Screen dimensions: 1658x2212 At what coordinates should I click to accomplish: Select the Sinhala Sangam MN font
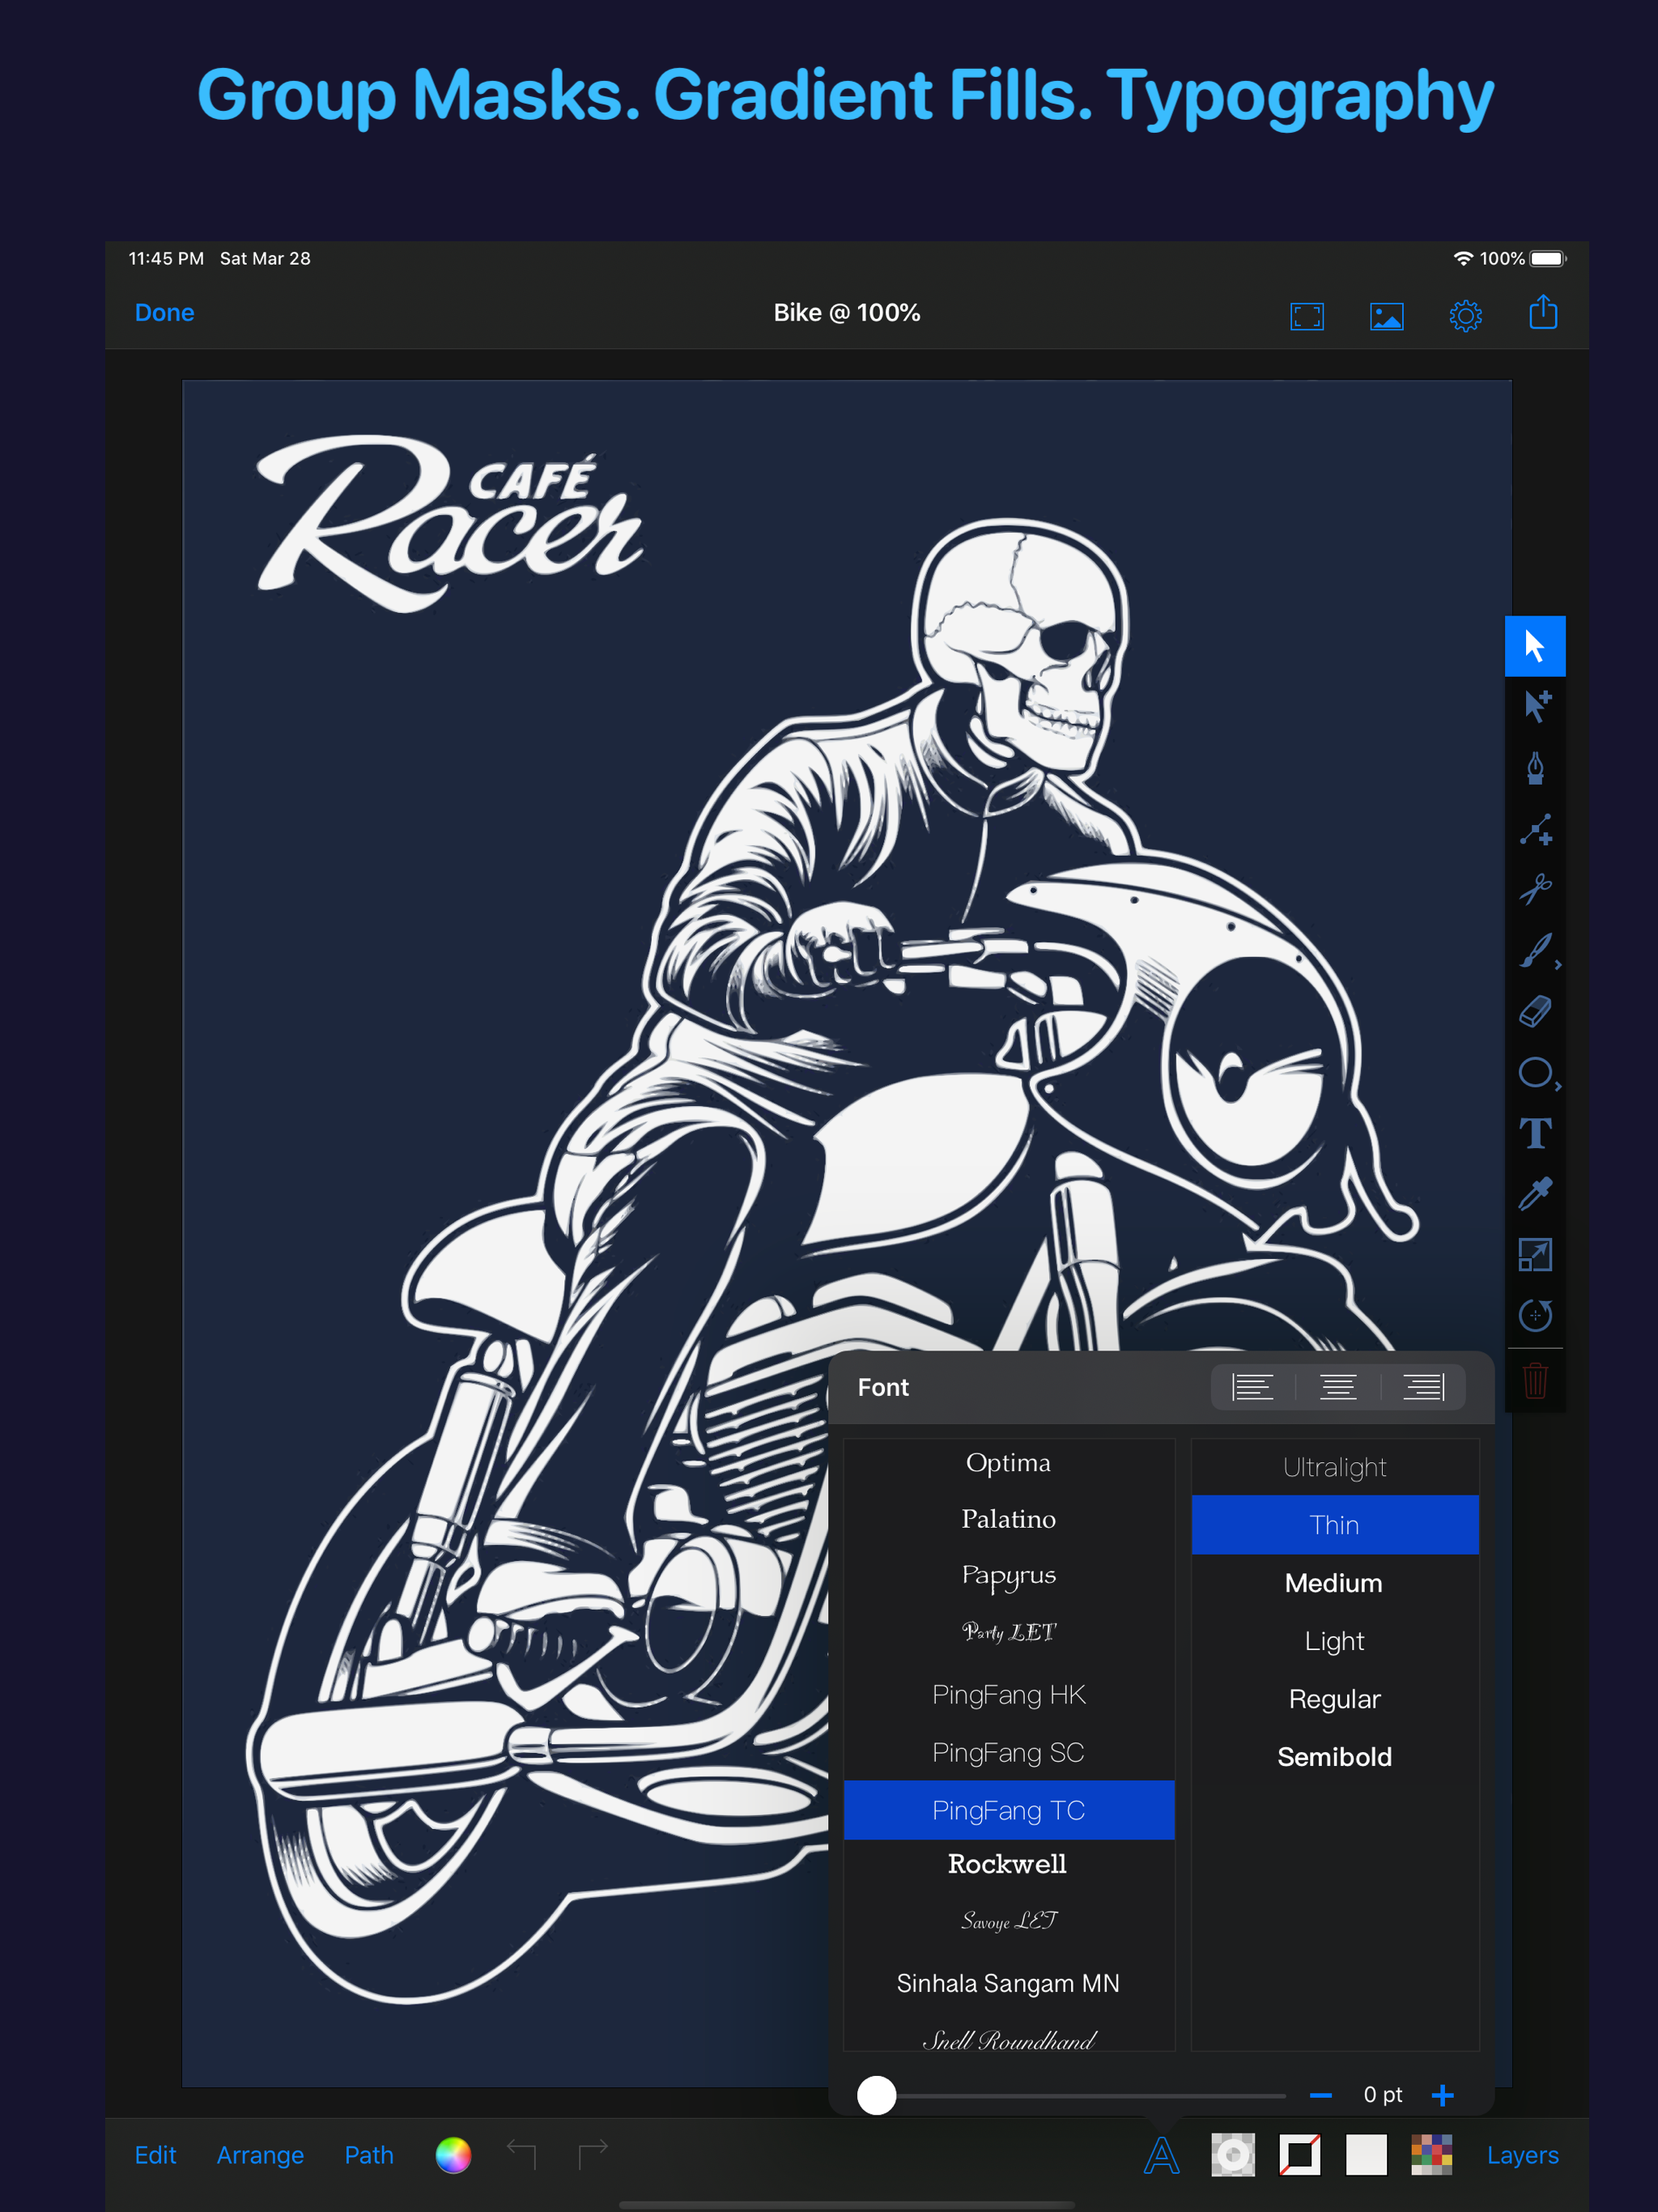[1008, 1983]
